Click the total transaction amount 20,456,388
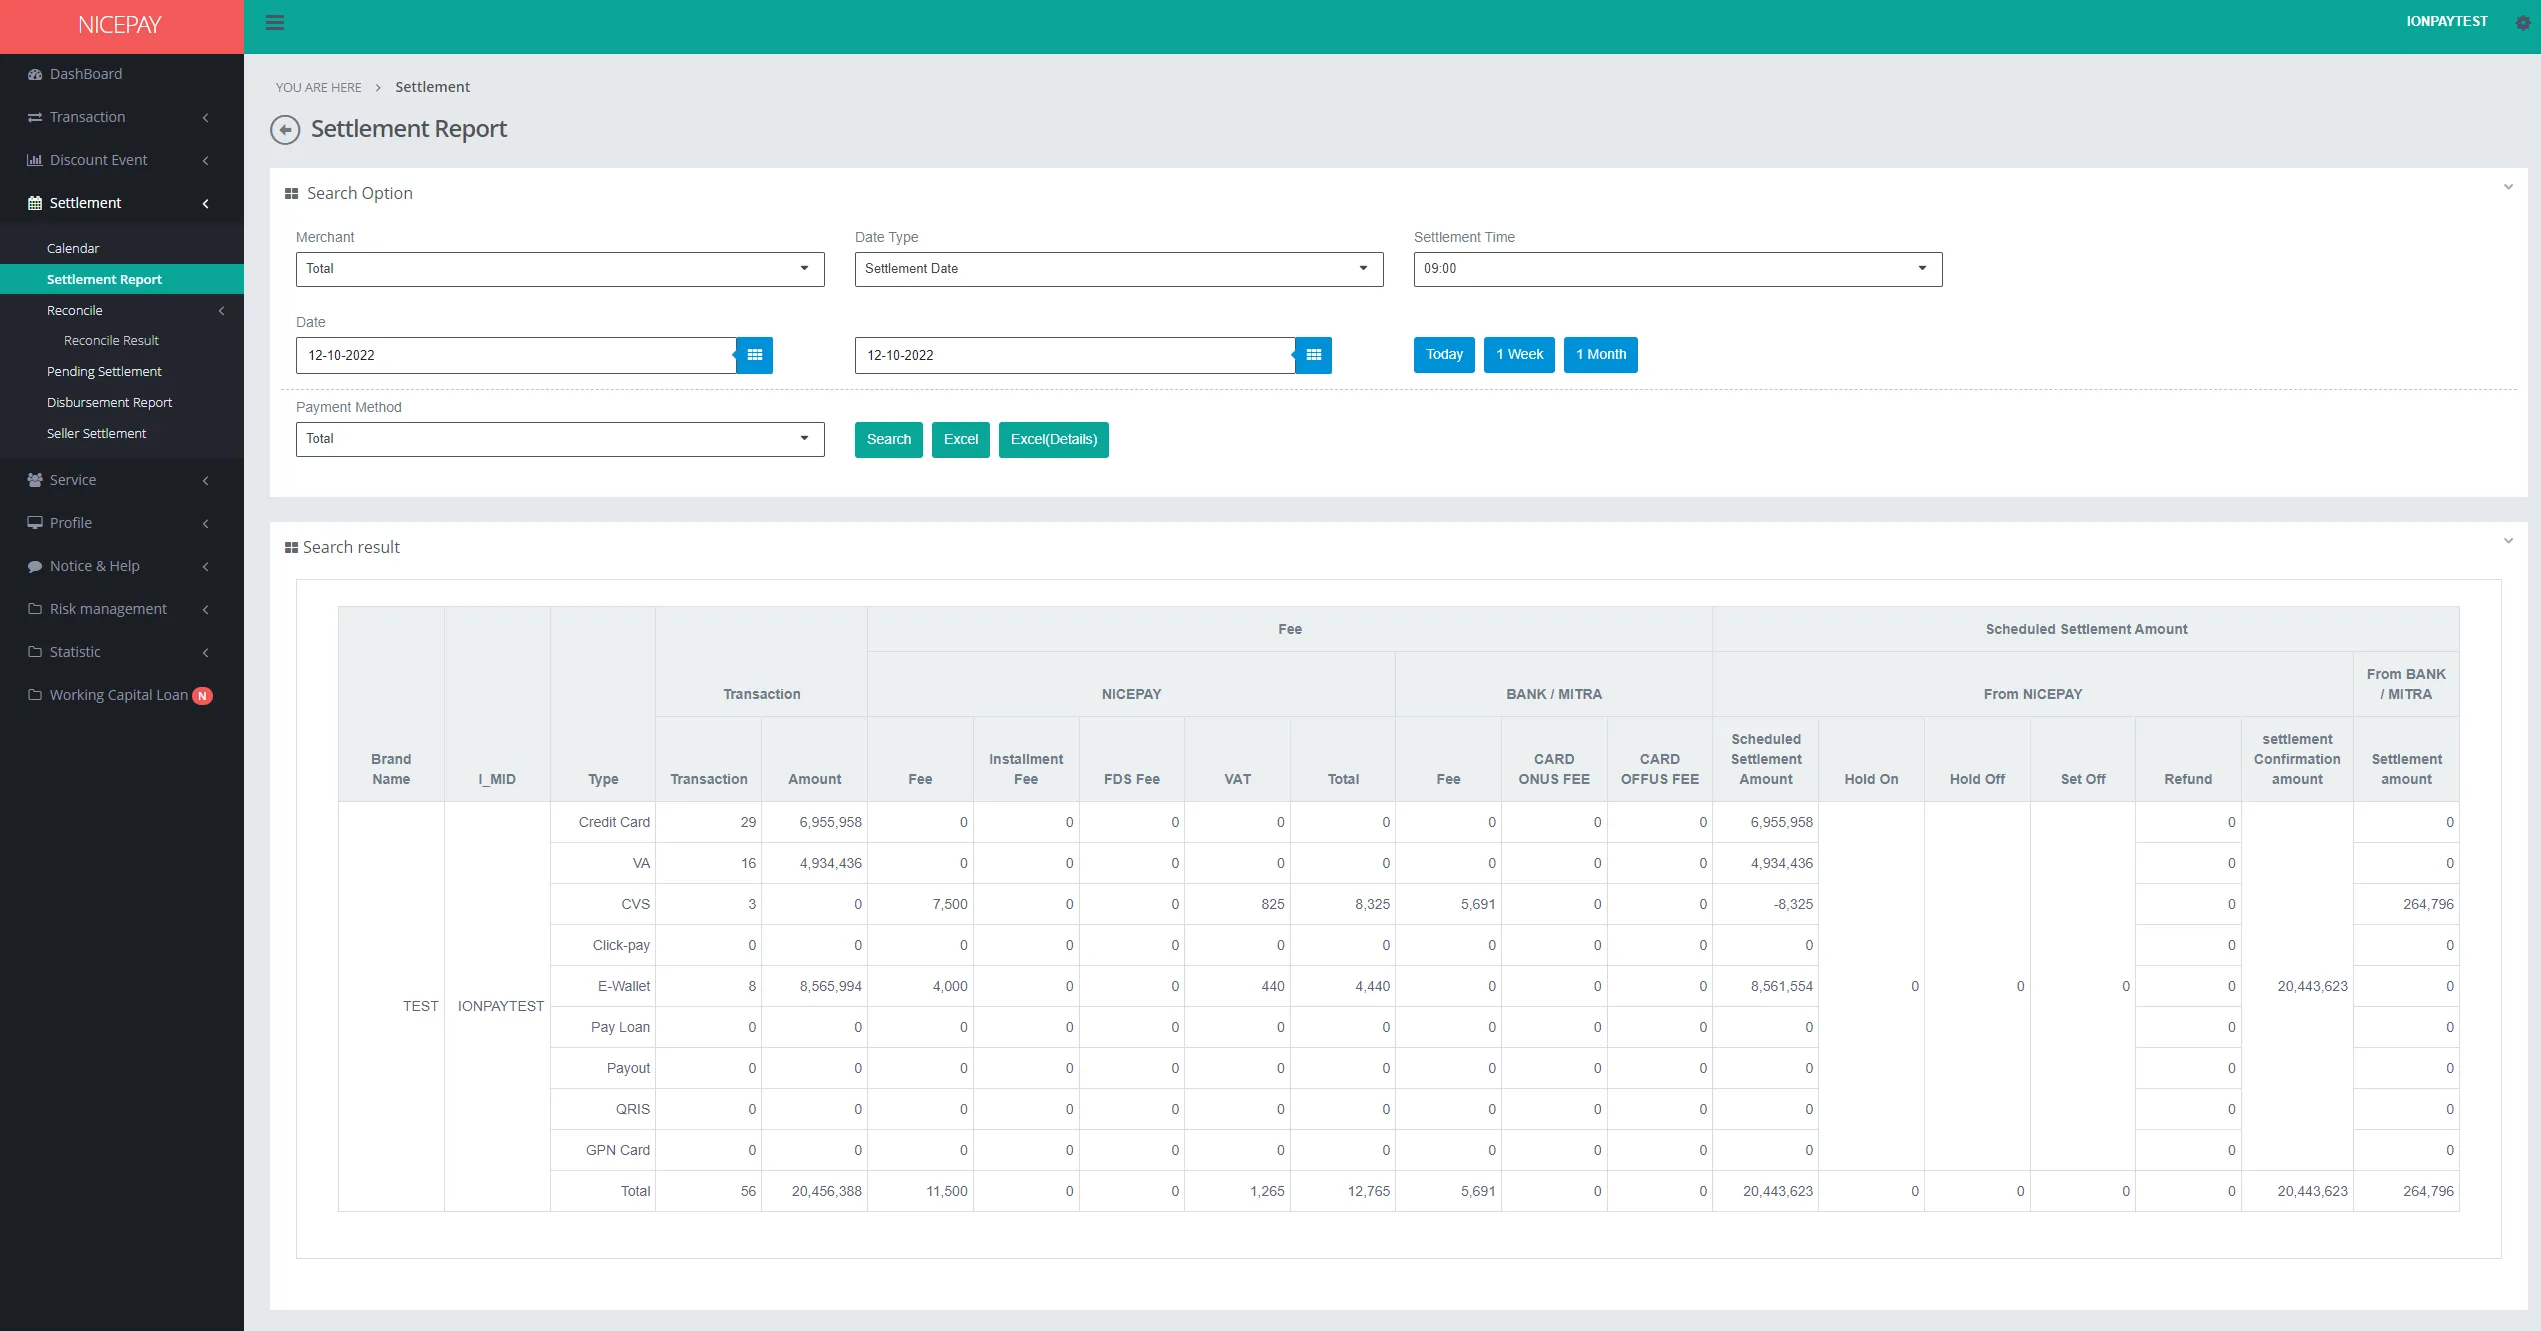The image size is (2541, 1331). tap(826, 1191)
